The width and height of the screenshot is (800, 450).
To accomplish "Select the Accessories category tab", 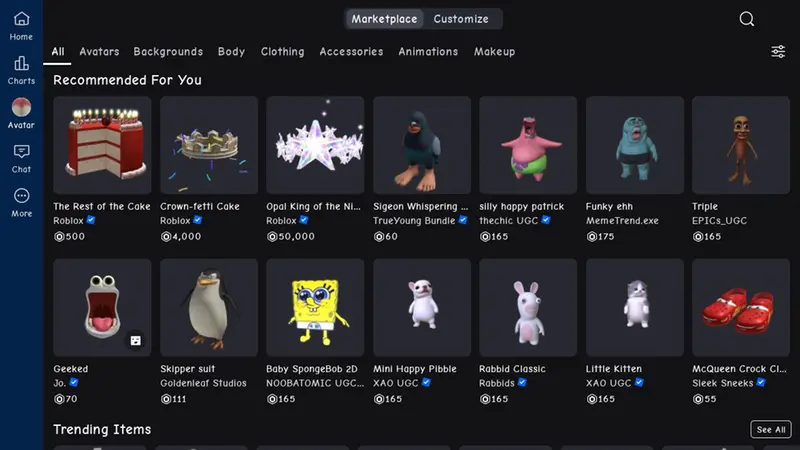I will coord(351,52).
